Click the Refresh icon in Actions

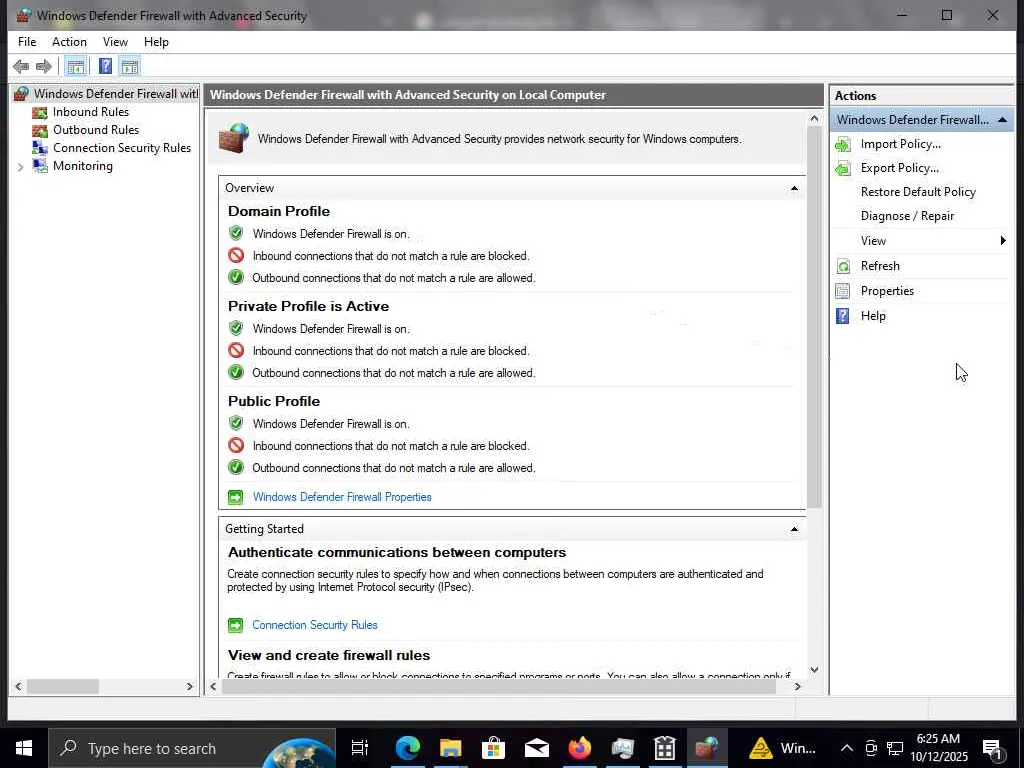click(x=843, y=266)
